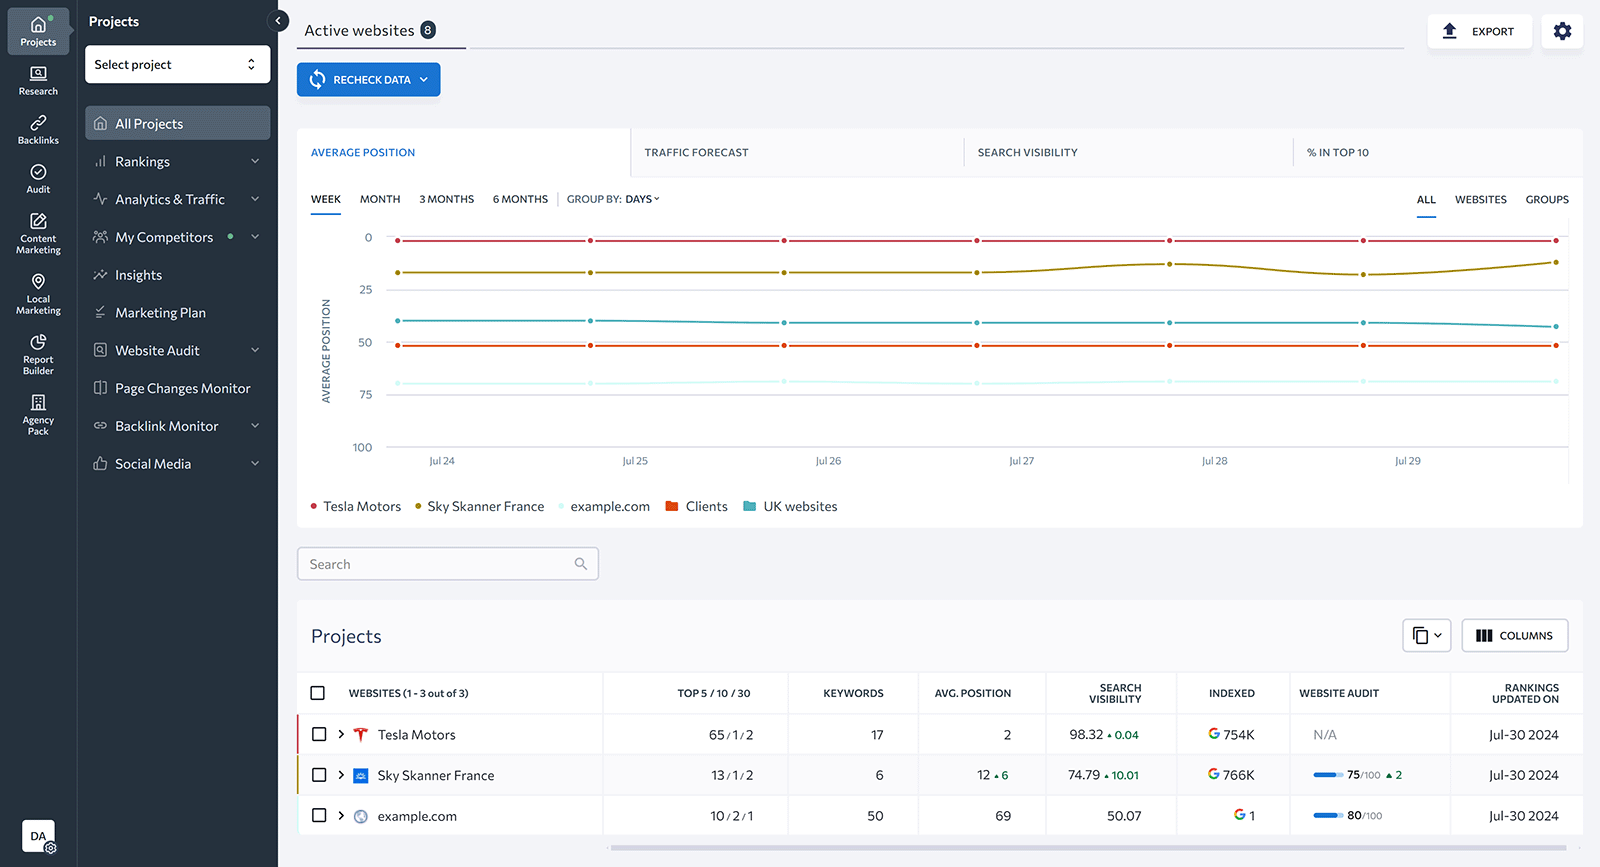Open the Backlinks sidebar icon
Screen dimensions: 1600x867
[x=38, y=130]
